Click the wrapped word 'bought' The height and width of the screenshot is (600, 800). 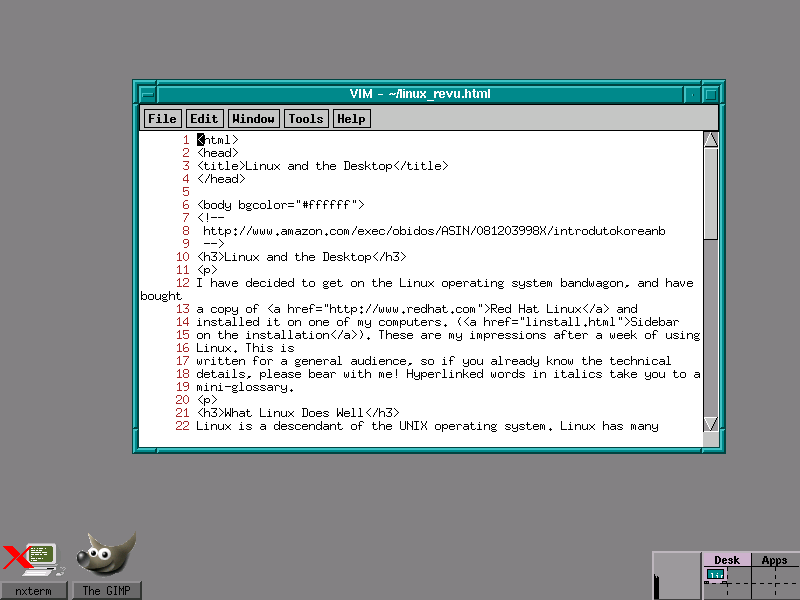click(x=161, y=296)
